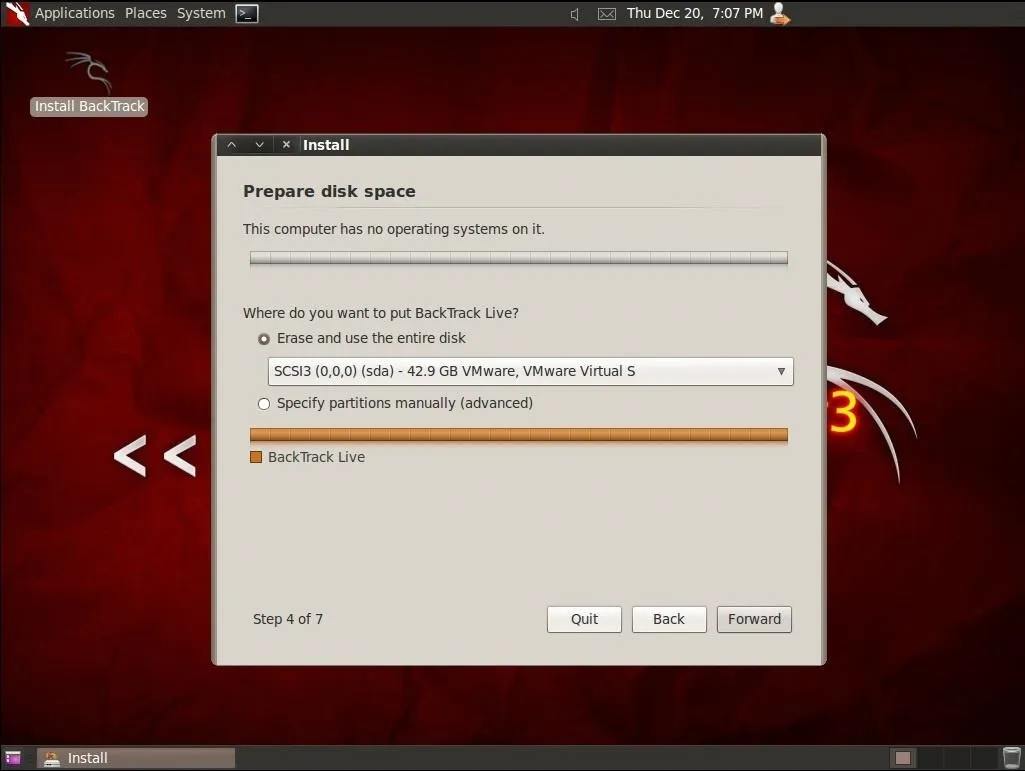Click the down arrow in Install title bar
The width and height of the screenshot is (1025, 771).
coord(260,145)
